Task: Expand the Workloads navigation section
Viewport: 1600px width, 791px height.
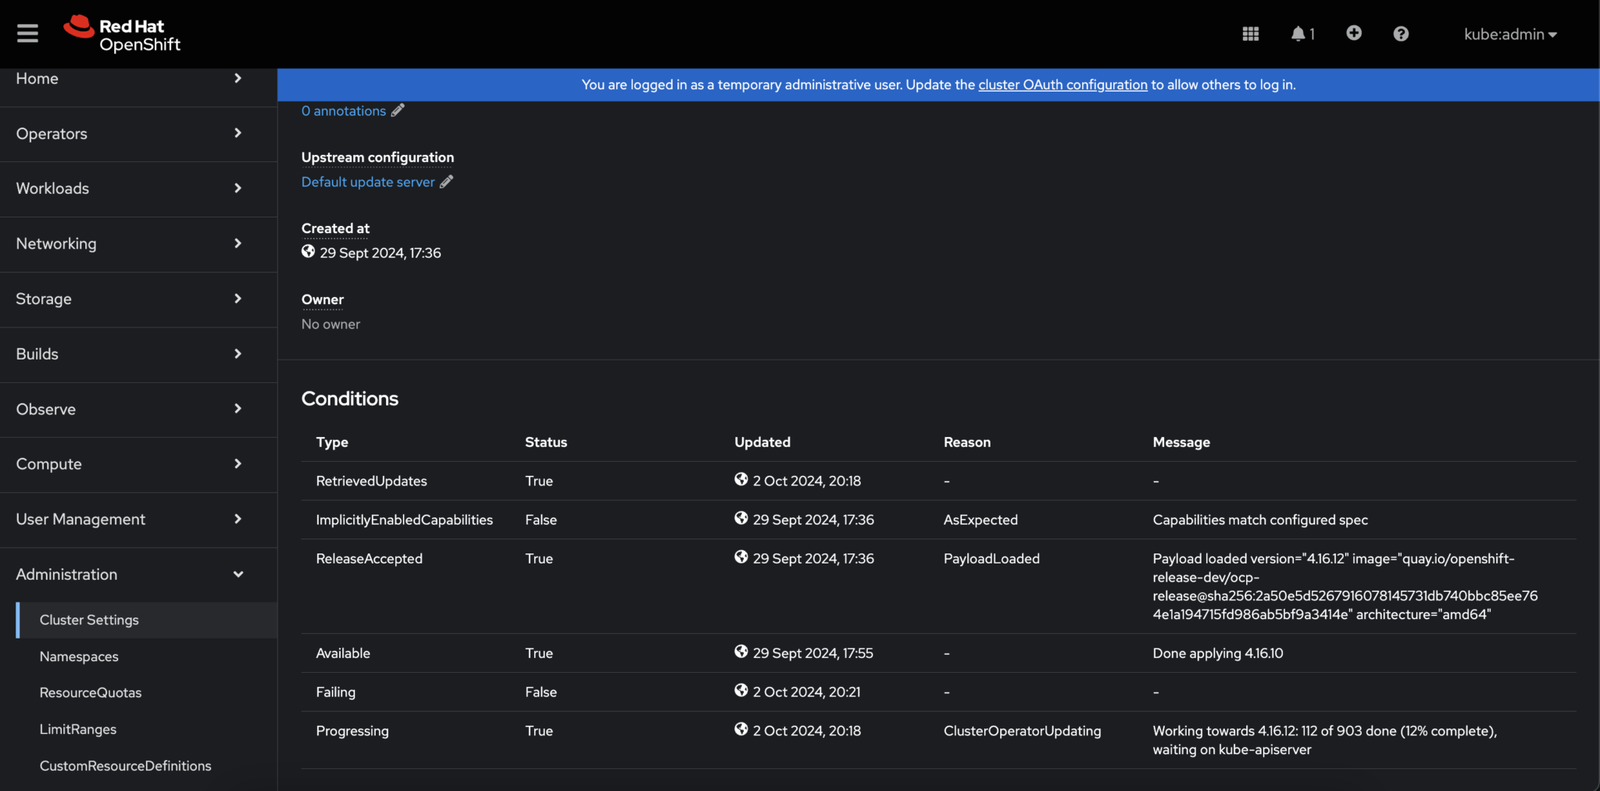Action: pyautogui.click(x=138, y=189)
